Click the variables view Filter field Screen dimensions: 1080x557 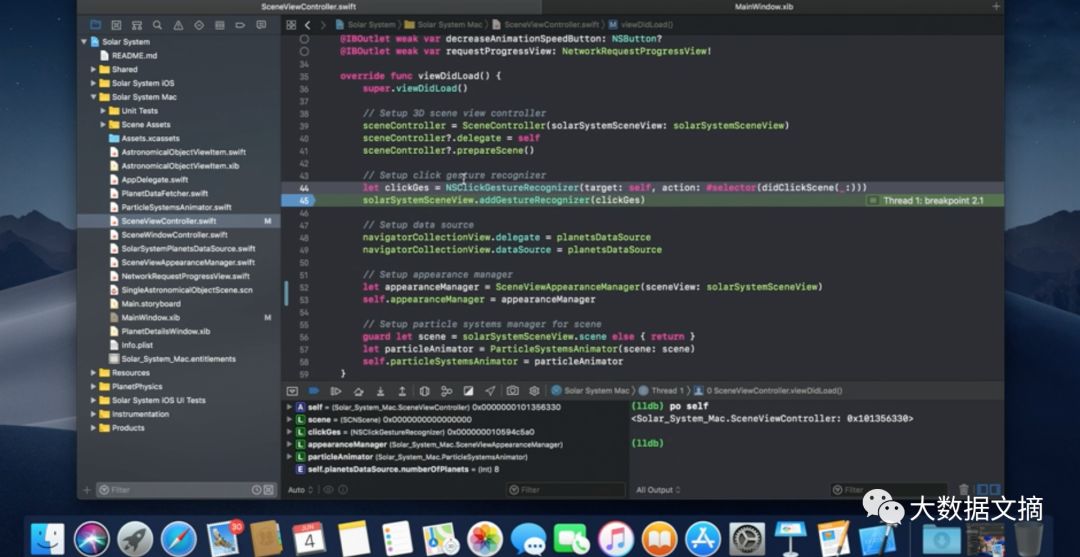tap(565, 490)
